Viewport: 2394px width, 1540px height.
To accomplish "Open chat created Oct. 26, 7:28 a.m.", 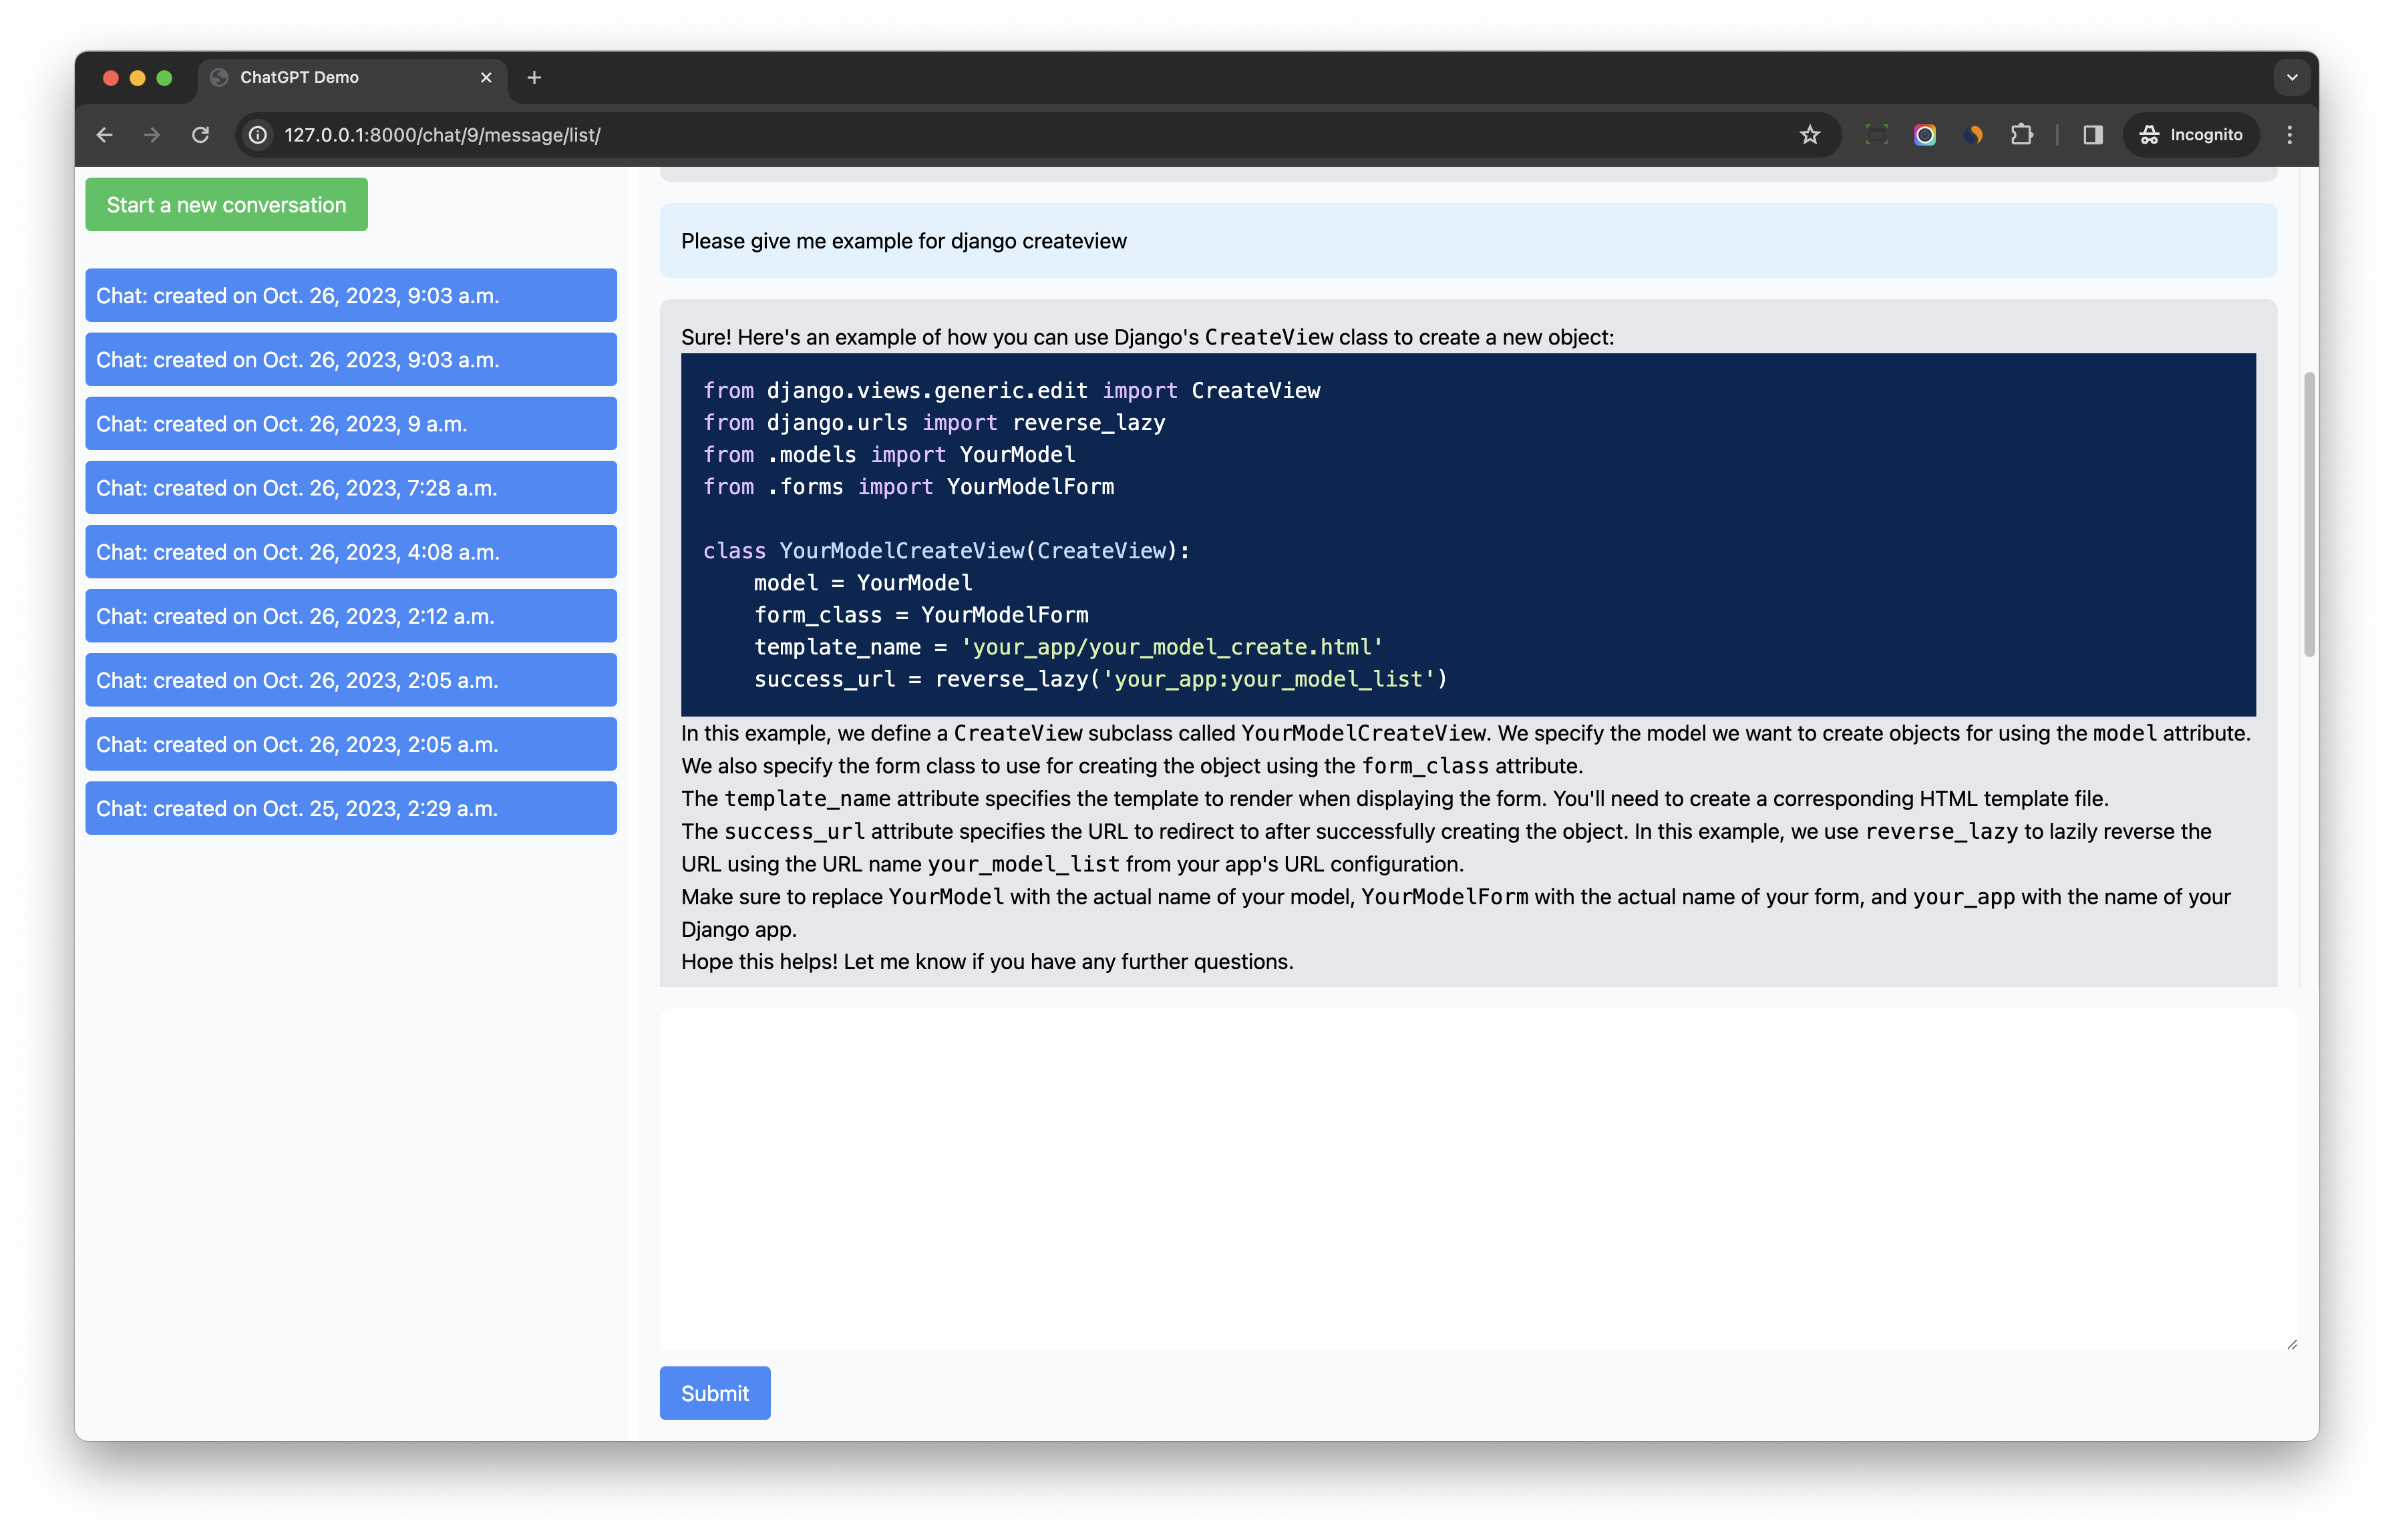I will [350, 488].
